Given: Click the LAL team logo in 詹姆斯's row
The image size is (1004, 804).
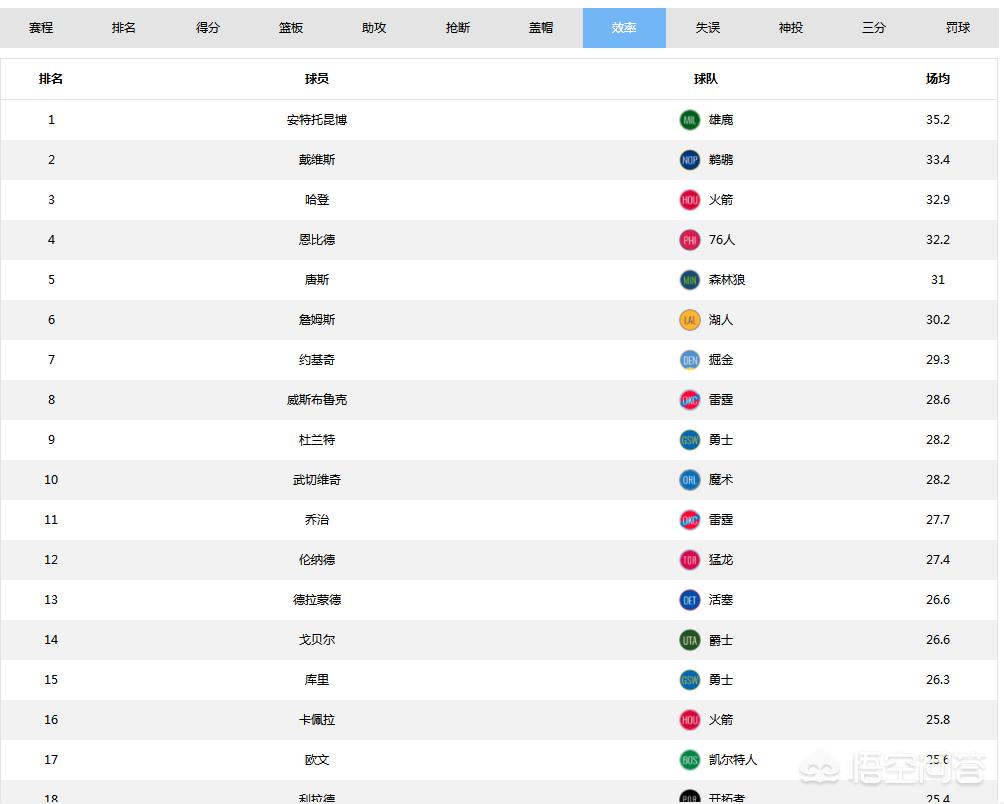Looking at the screenshot, I should pos(690,319).
